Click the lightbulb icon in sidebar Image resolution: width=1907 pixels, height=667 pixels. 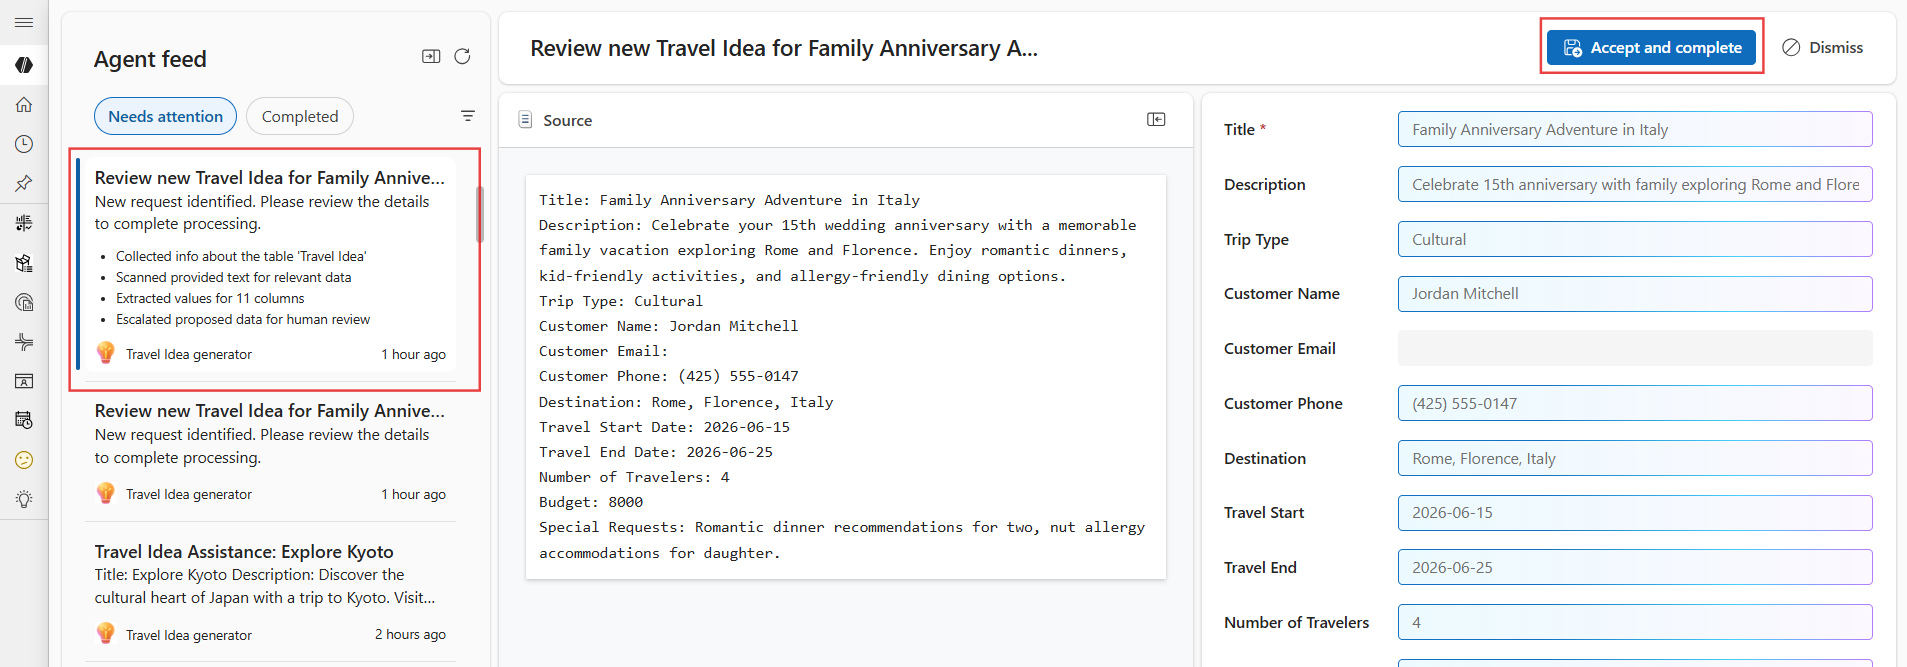coord(24,499)
